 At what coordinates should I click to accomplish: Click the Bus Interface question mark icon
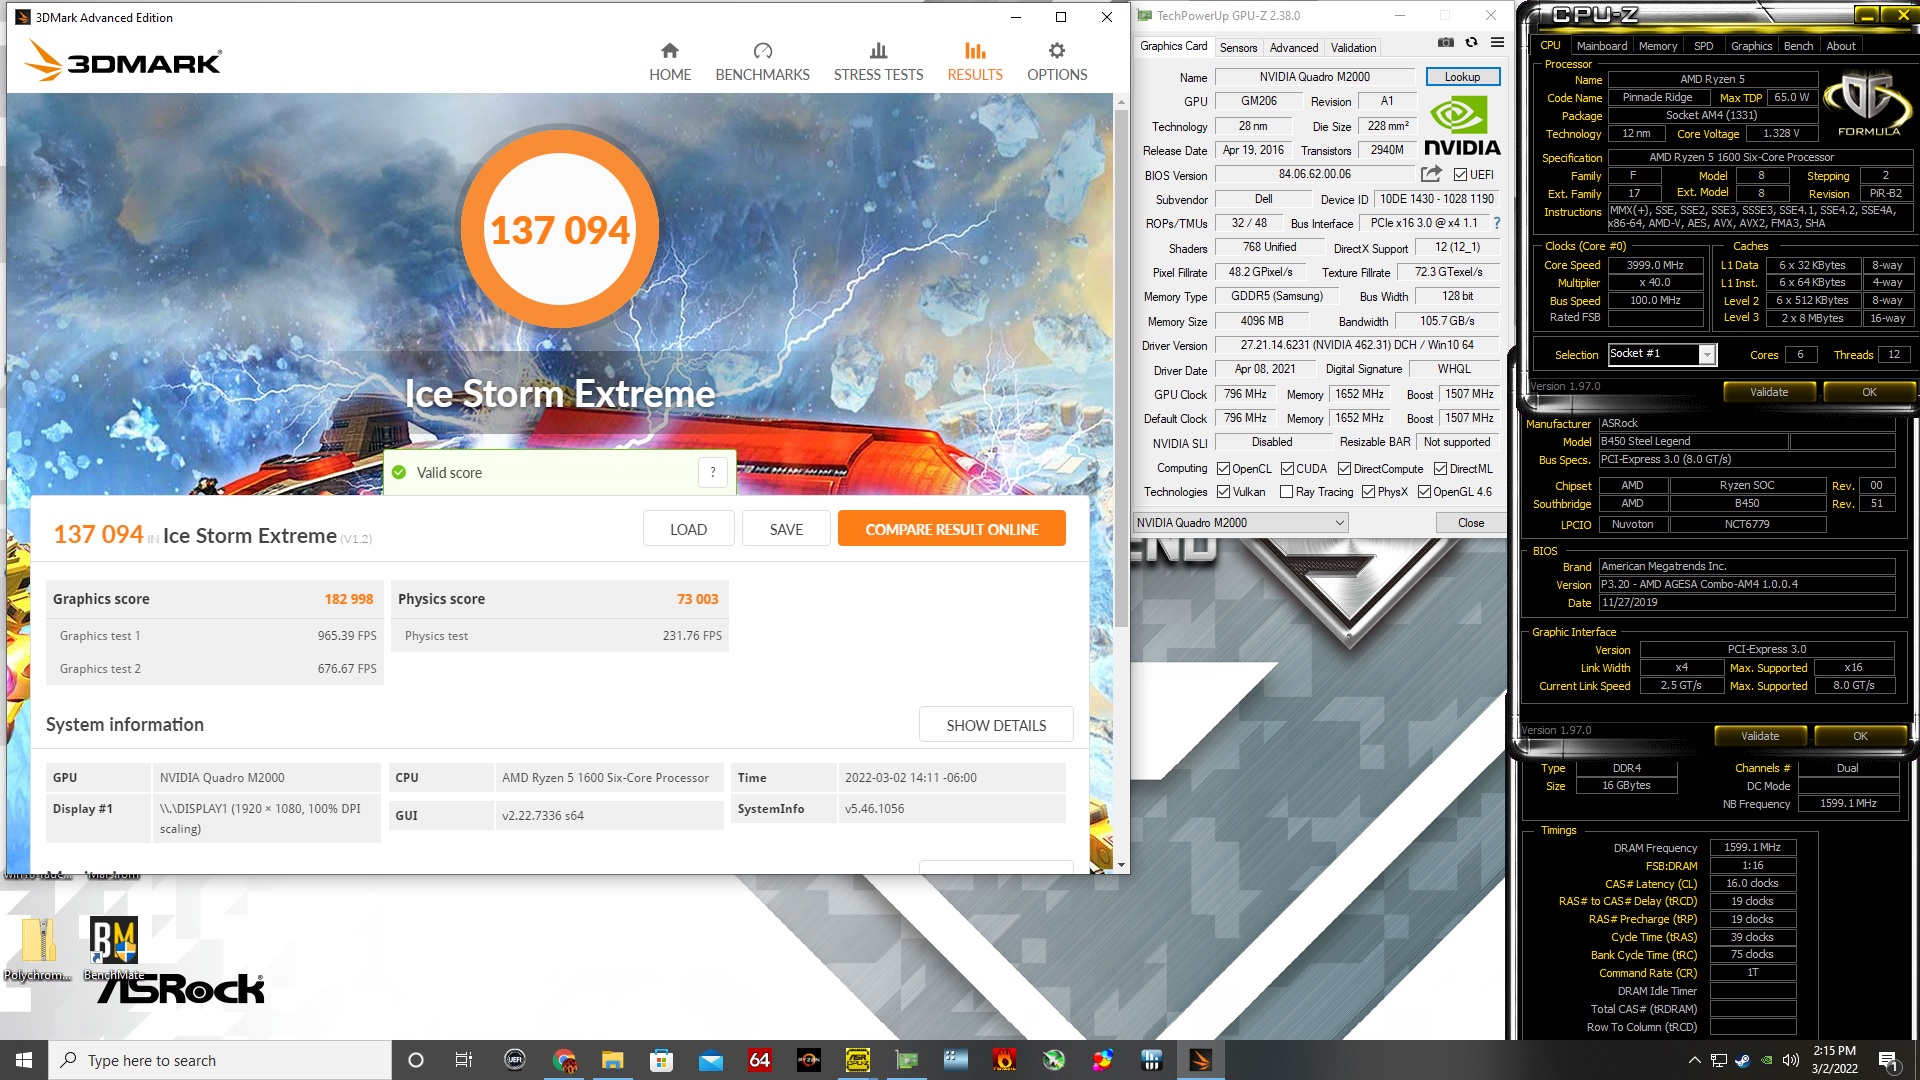(1497, 223)
